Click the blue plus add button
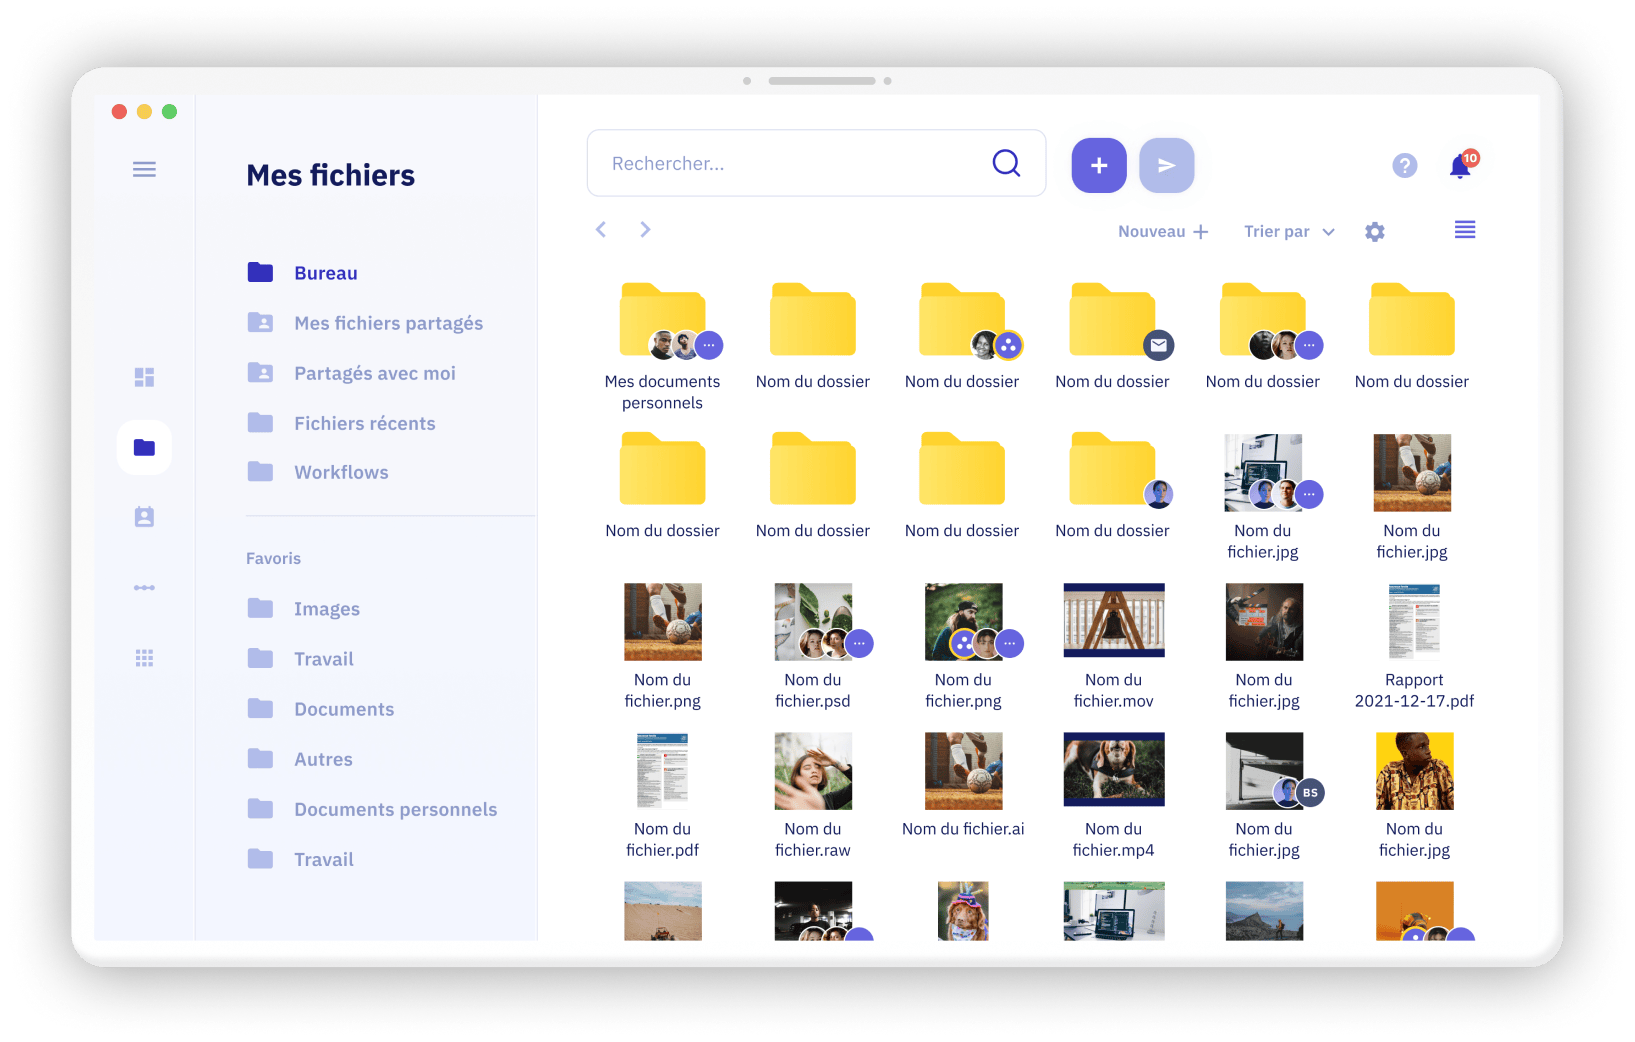The image size is (1635, 1042). pyautogui.click(x=1098, y=165)
